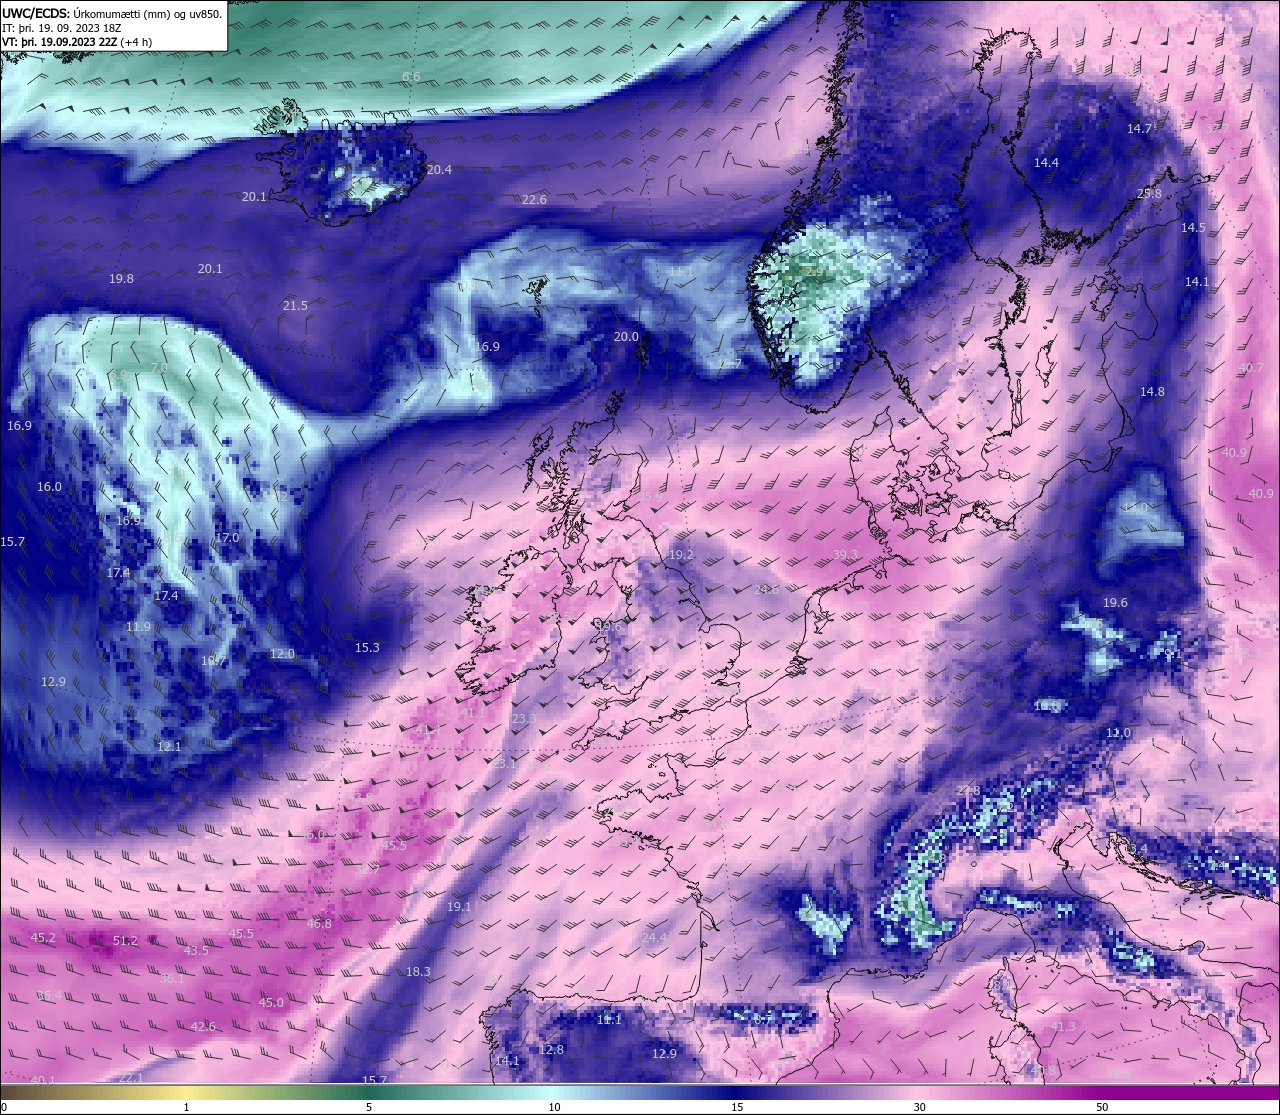The width and height of the screenshot is (1280, 1115).
Task: Click the 14.7 map value
Action: coord(1140,129)
